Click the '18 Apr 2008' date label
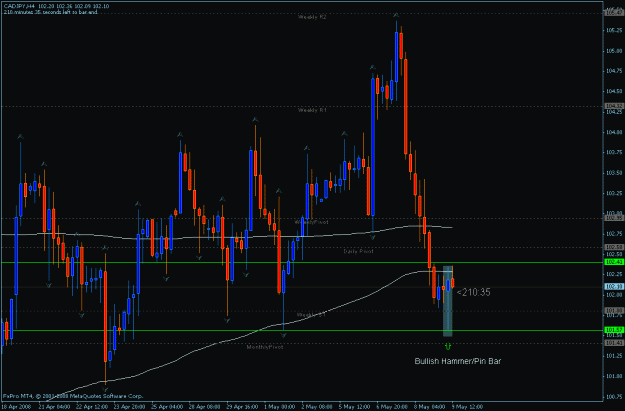 coord(16,407)
